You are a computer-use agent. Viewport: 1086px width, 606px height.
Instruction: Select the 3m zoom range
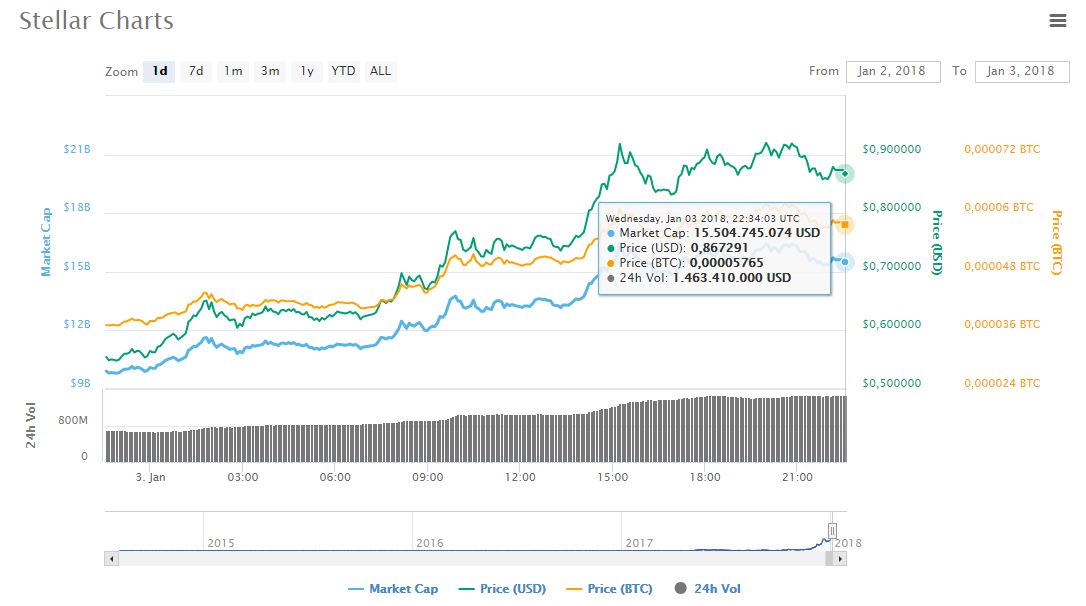pyautogui.click(x=270, y=71)
